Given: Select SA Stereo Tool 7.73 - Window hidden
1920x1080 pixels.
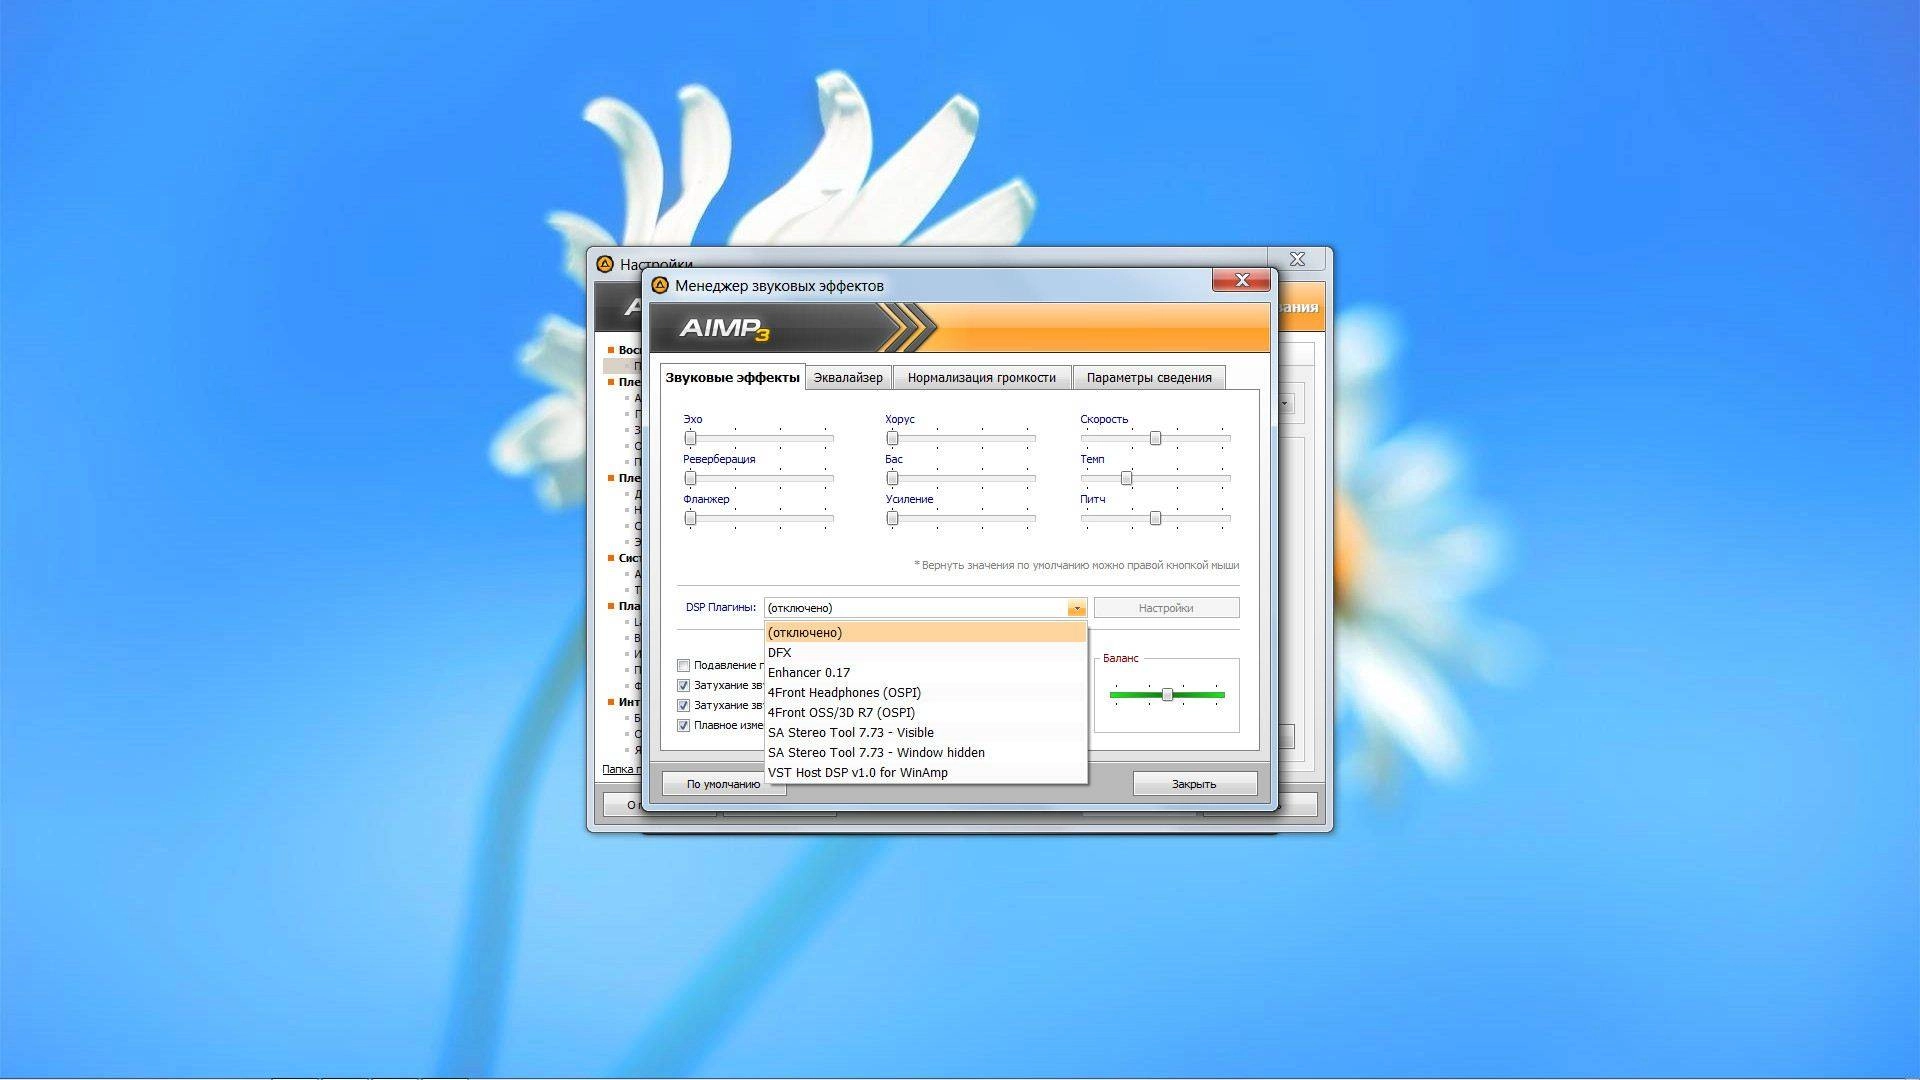Looking at the screenshot, I should point(925,752).
